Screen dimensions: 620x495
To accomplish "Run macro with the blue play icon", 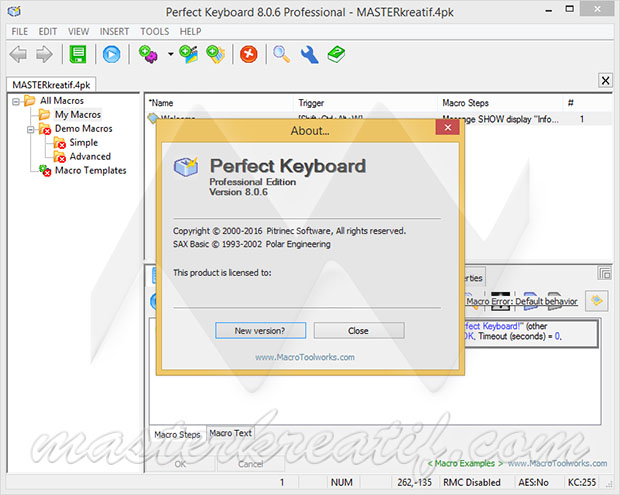I will (112, 54).
